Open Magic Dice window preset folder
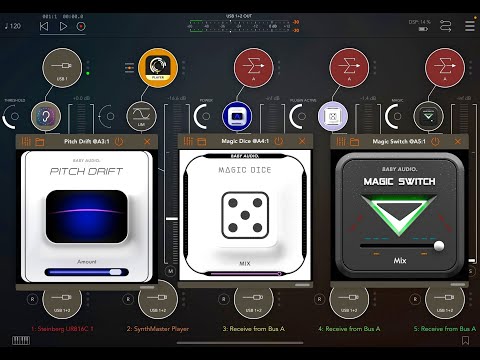480x360 pixels. tap(202, 142)
